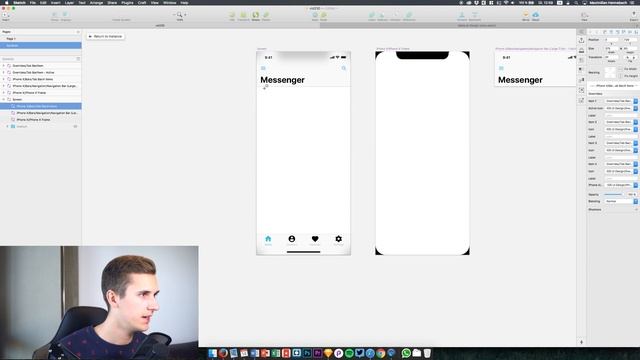The height and width of the screenshot is (360, 640).
Task: Click the zoom out minus button
Action: 174,15
